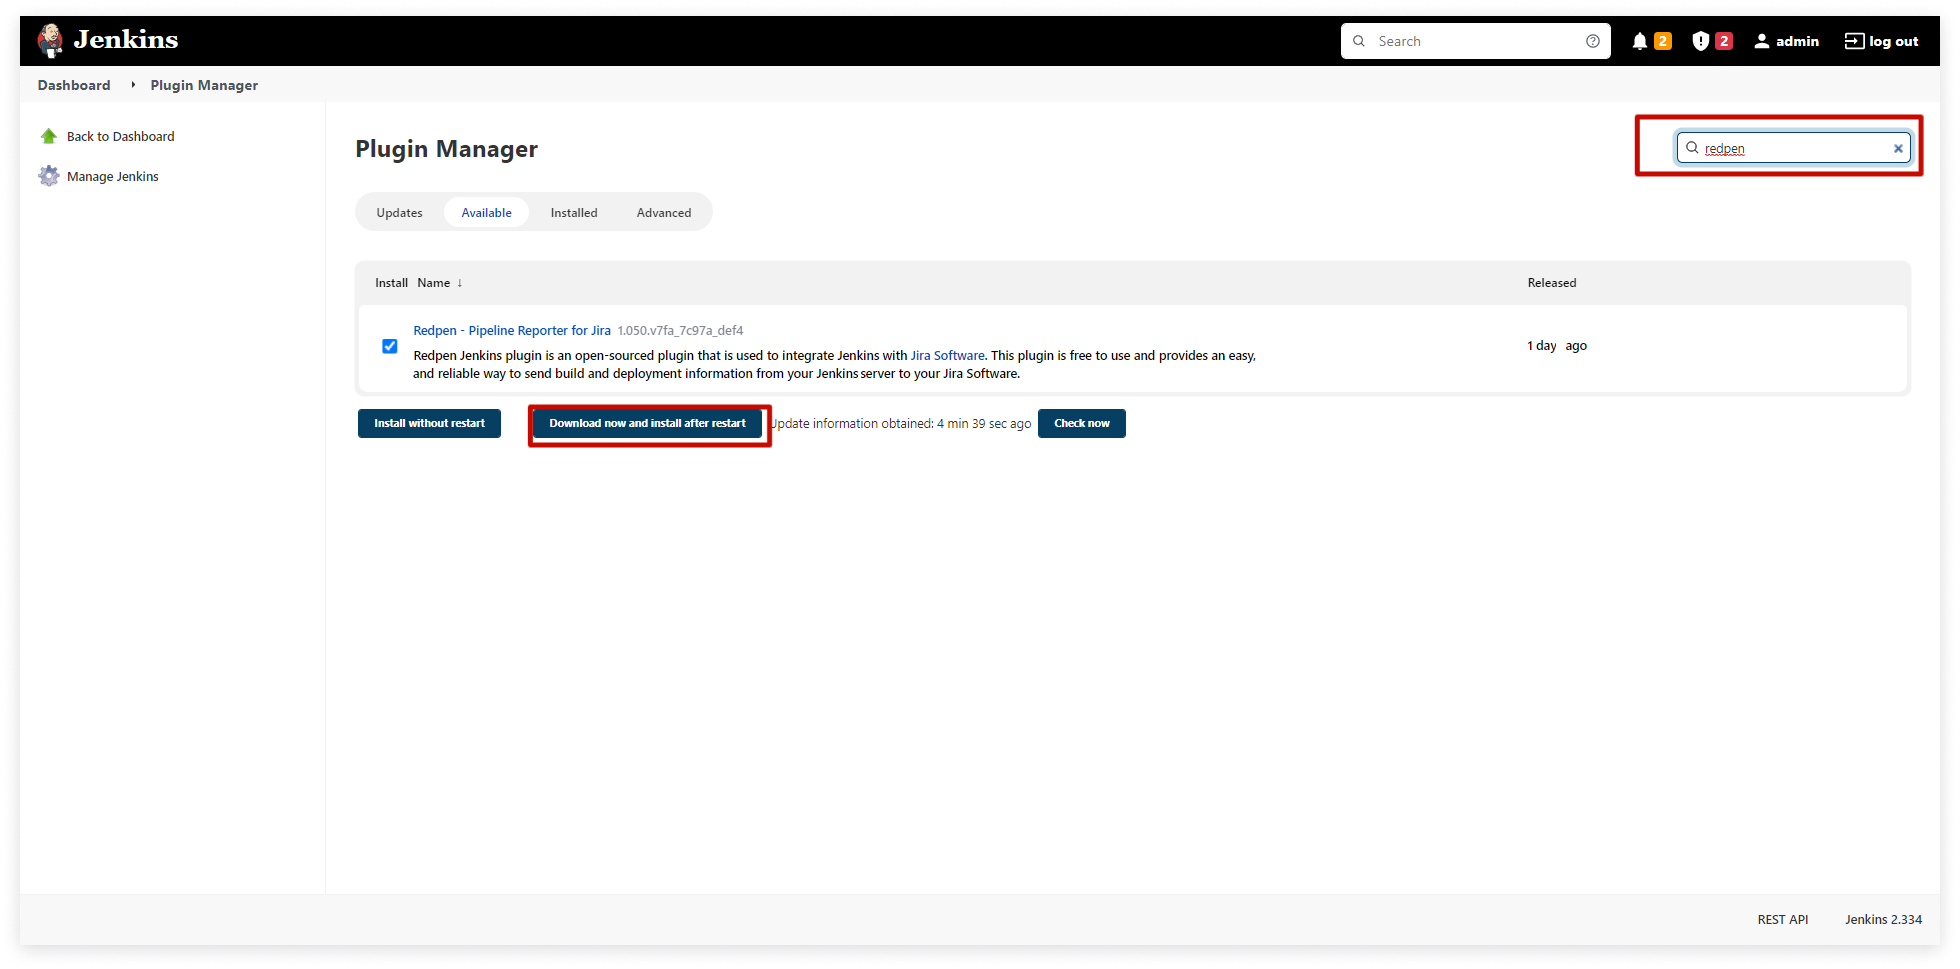This screenshot has width=1960, height=969.
Task: Click the log out link
Action: point(1881,41)
